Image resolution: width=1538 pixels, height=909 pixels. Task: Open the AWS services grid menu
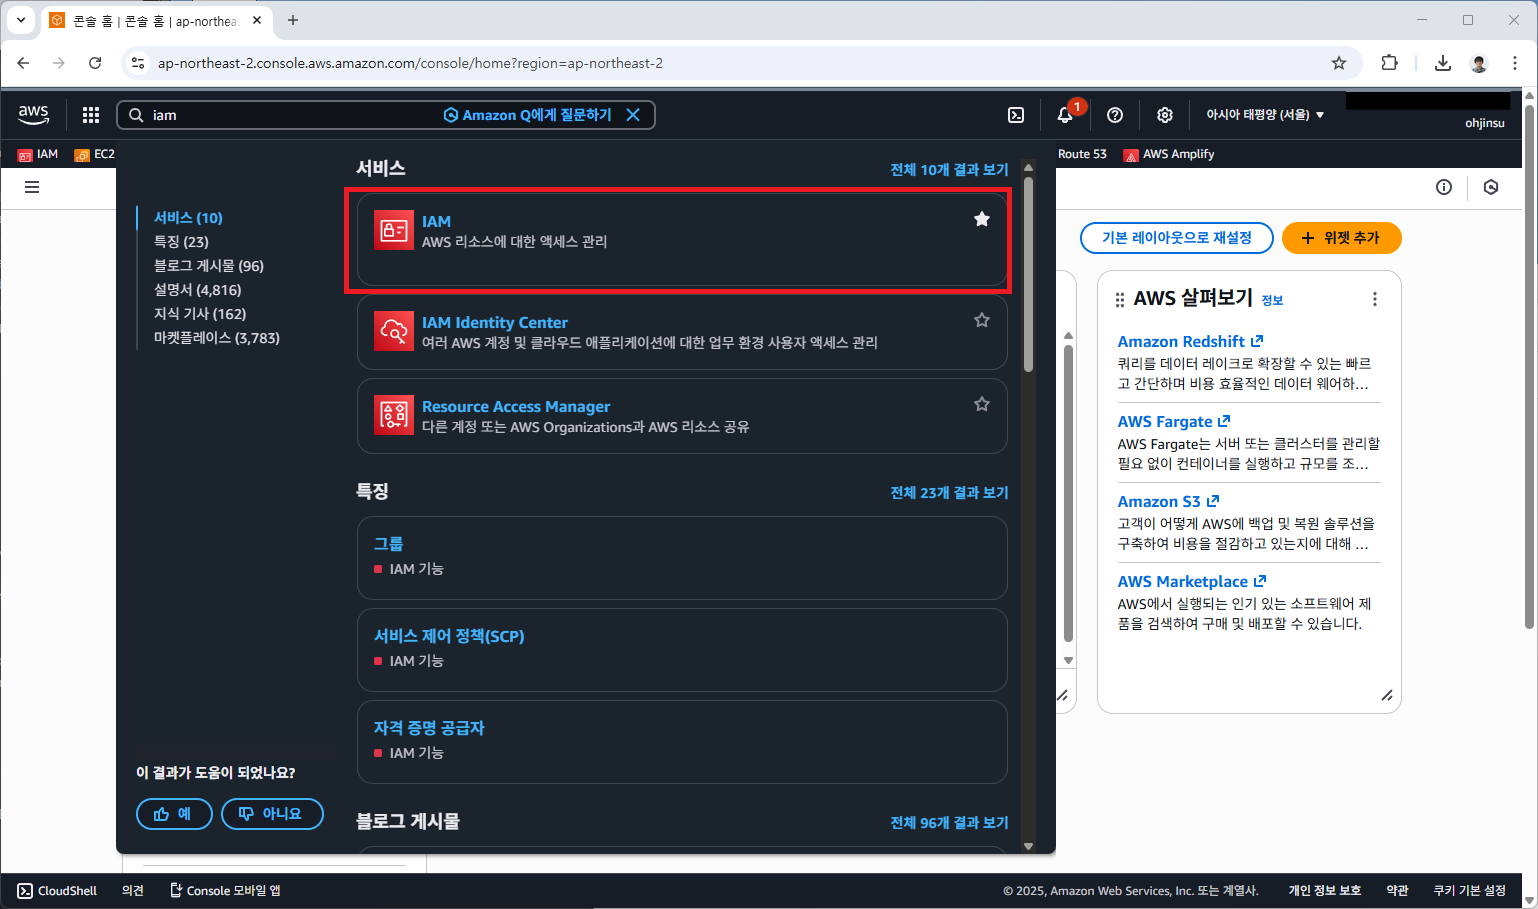coord(90,114)
